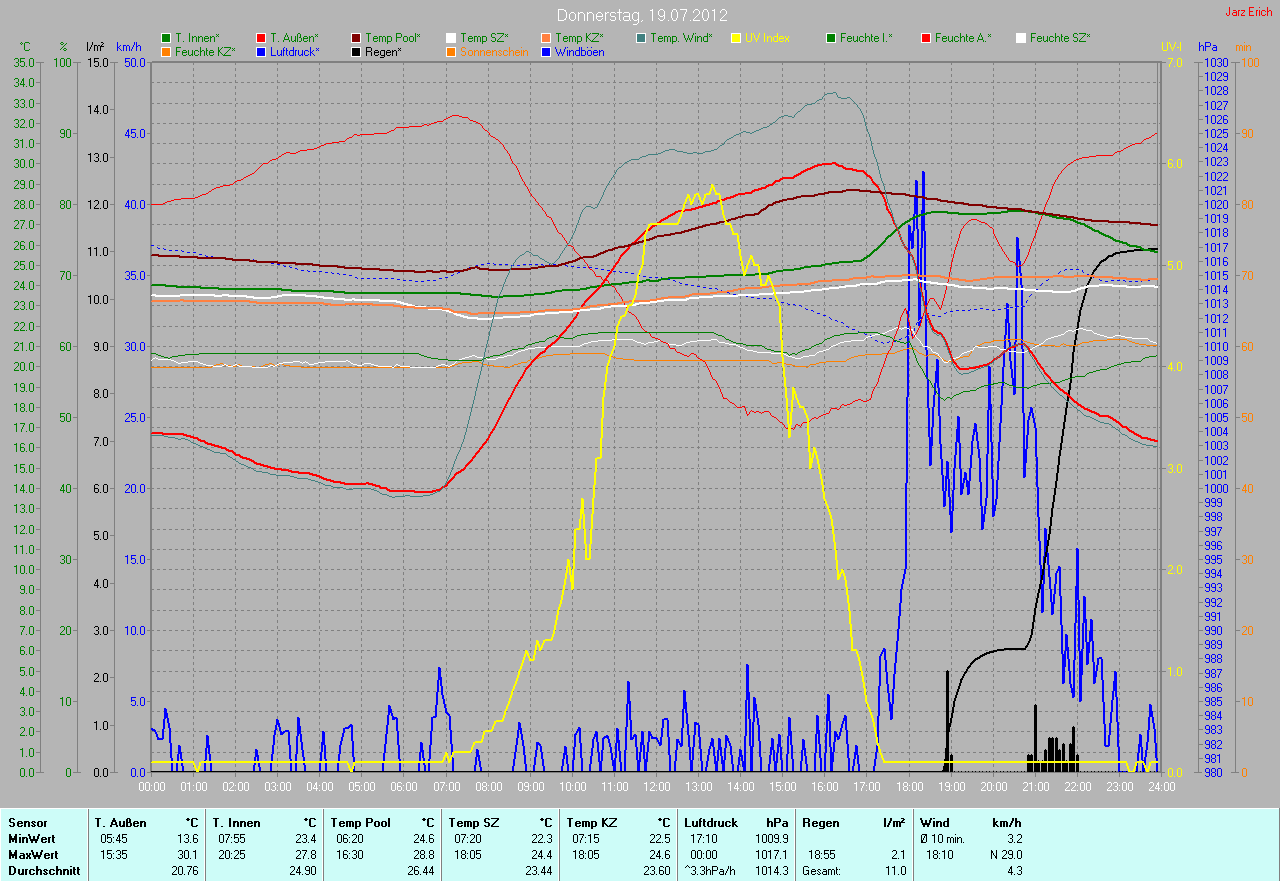Click the dark red Temp Pool legend marker
The image size is (1280, 881).
coord(356,38)
